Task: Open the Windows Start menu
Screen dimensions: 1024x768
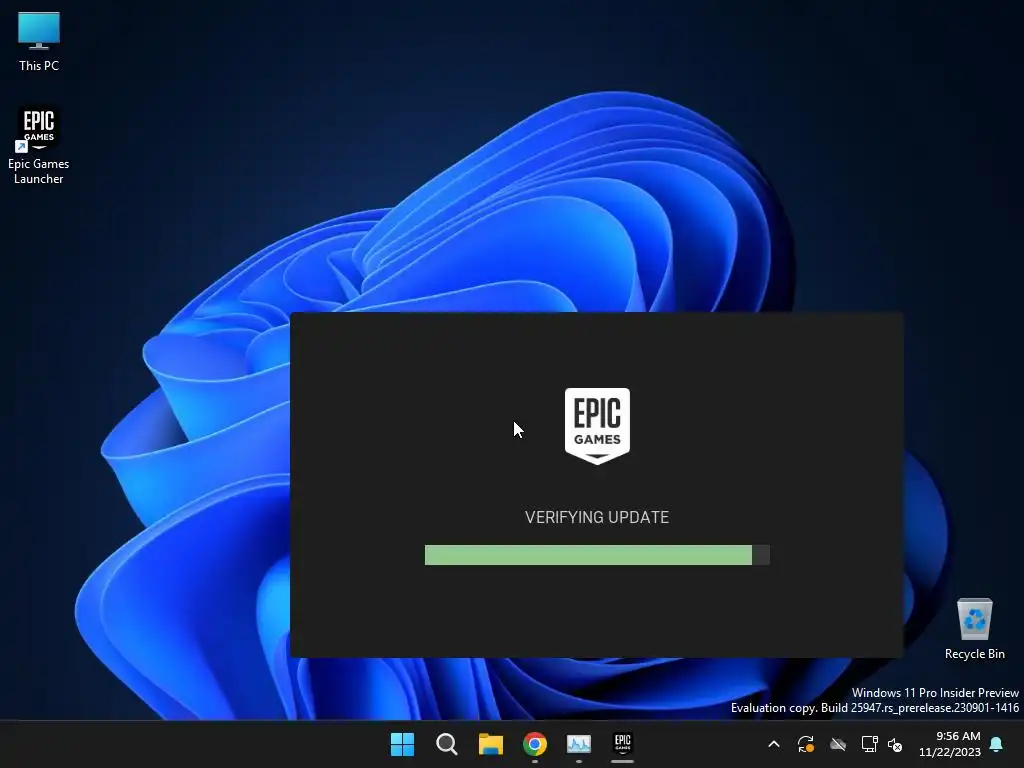Action: (x=402, y=744)
